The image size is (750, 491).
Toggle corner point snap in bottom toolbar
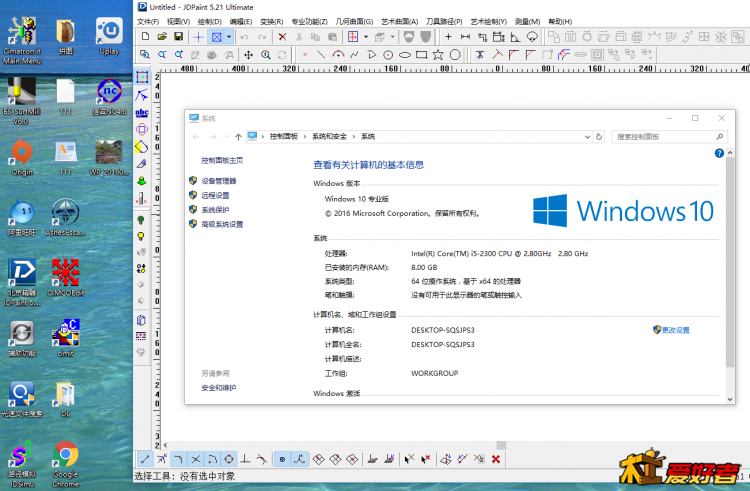(178, 459)
